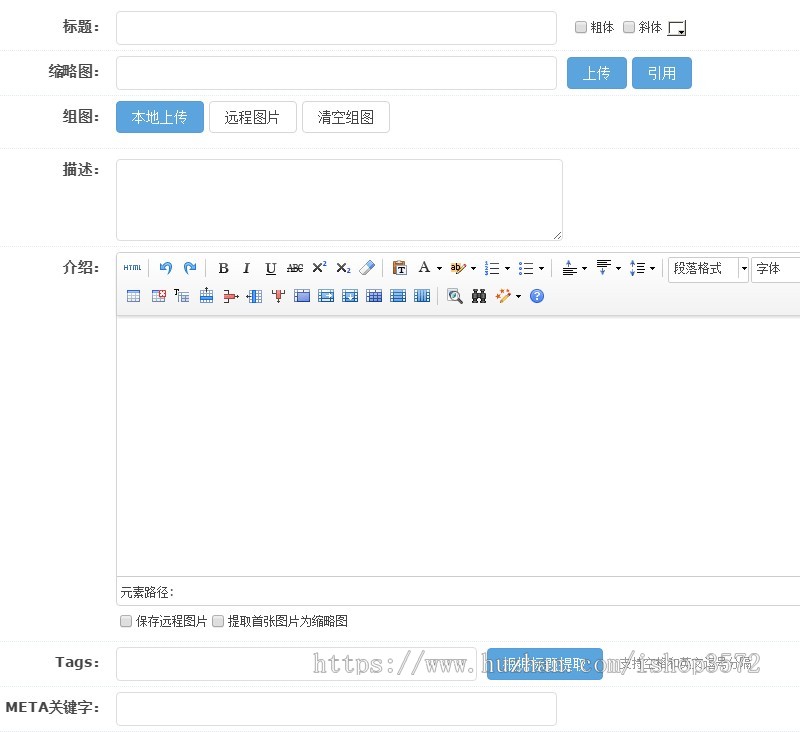Redo the last action
Screen dimensions: 800x732
point(190,268)
